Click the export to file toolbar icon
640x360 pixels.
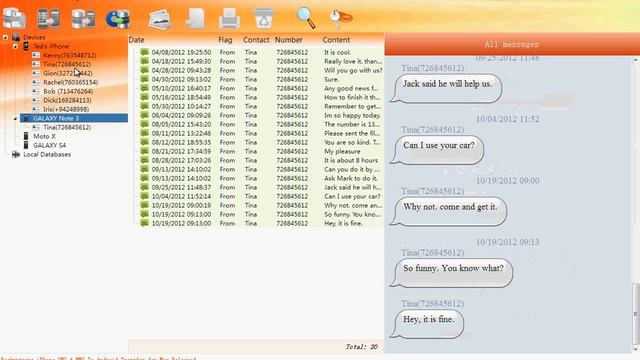pyautogui.click(x=195, y=19)
